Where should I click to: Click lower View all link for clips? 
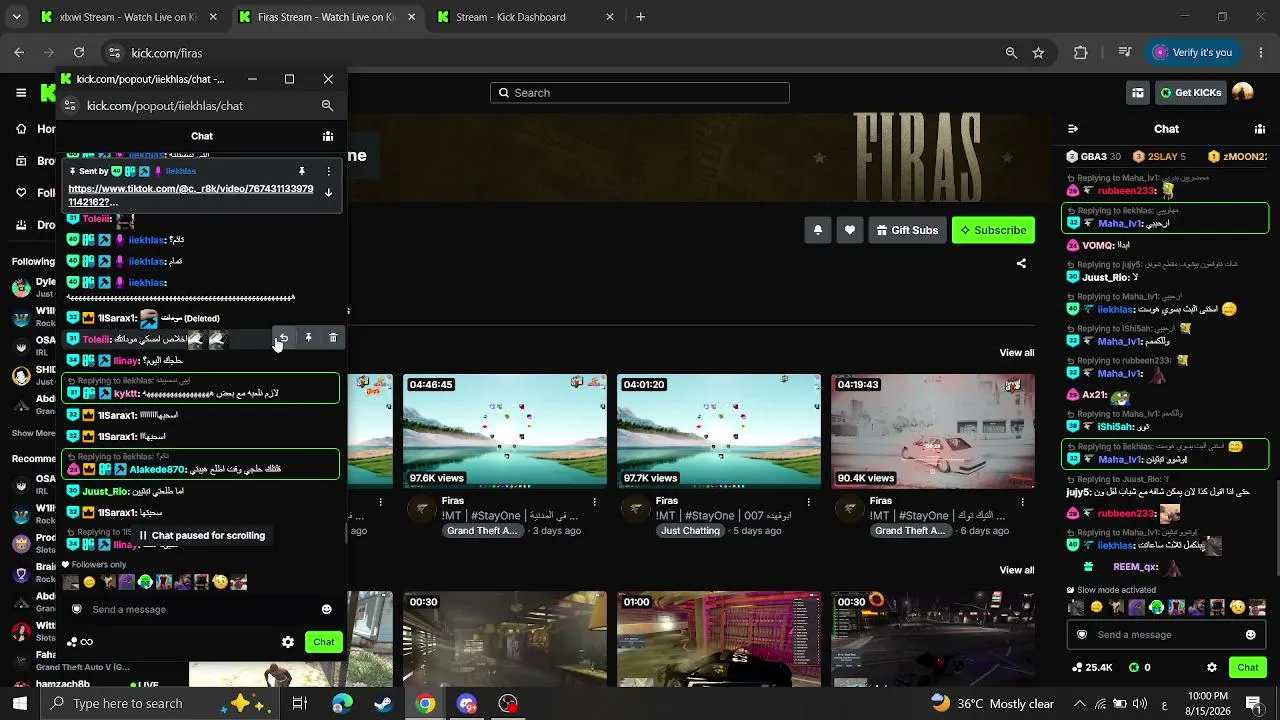[x=1017, y=570]
